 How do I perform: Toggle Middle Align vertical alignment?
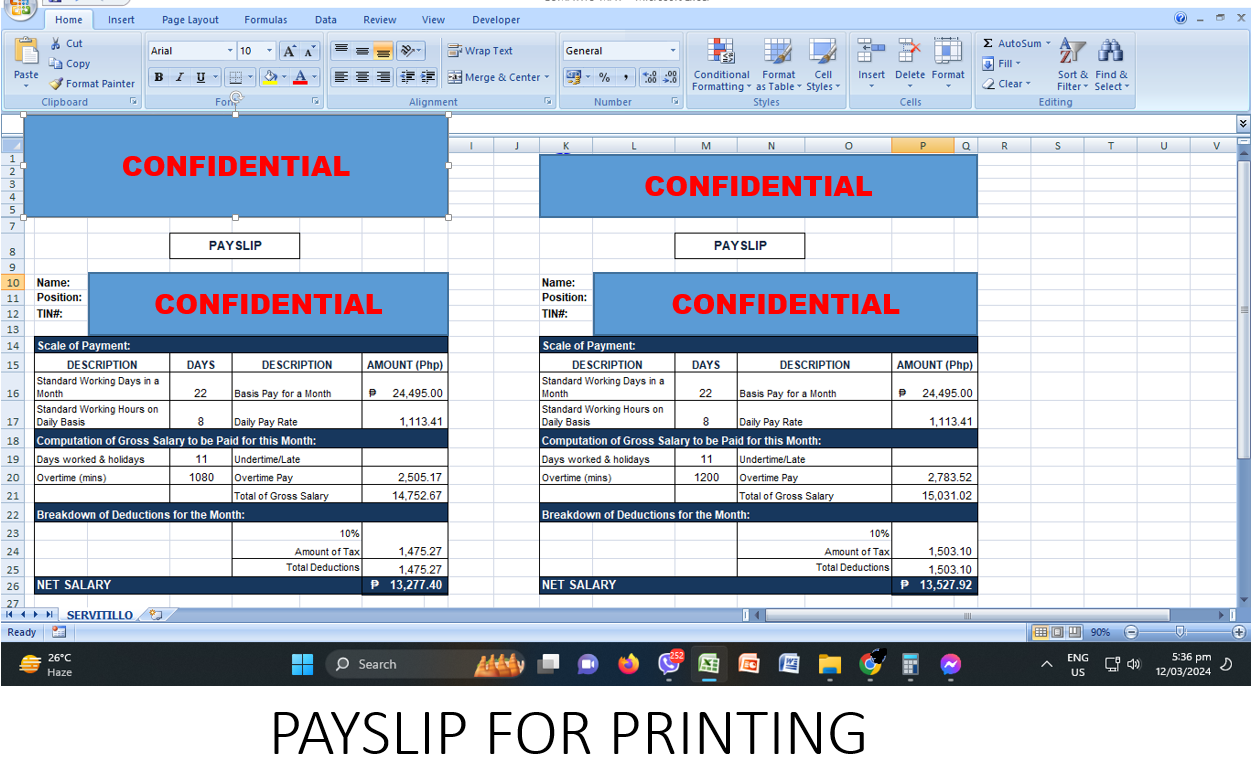(x=362, y=51)
